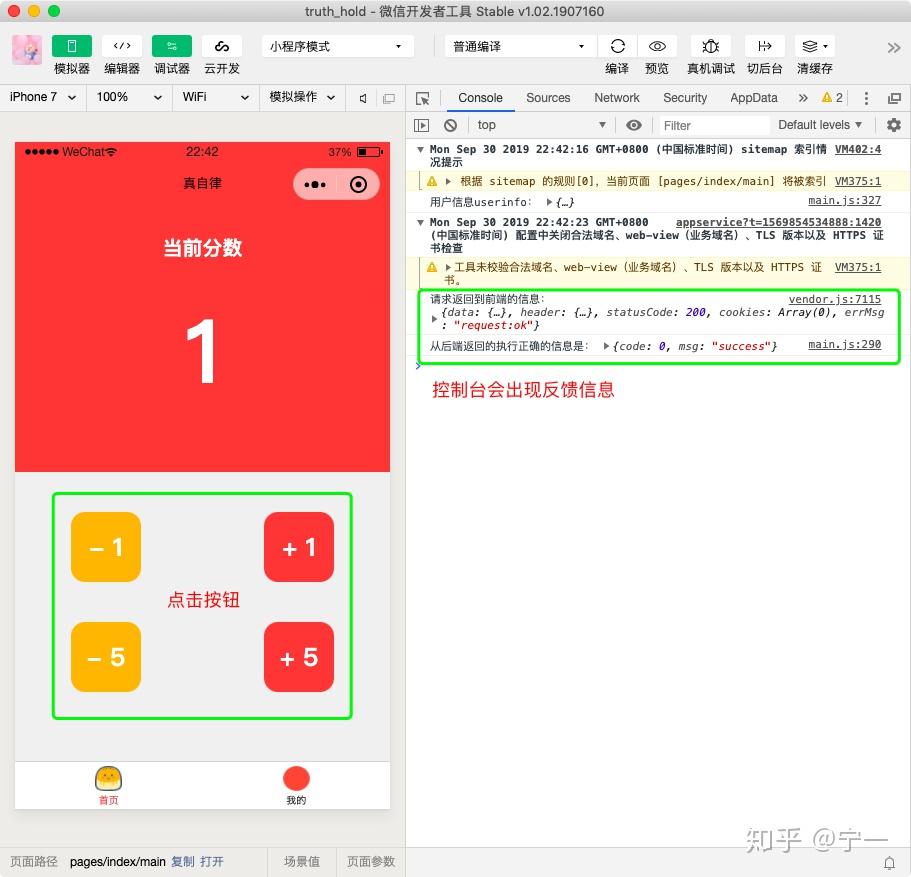Select the inspect element cursor icon
Viewport: 911px width, 877px height.
click(423, 97)
